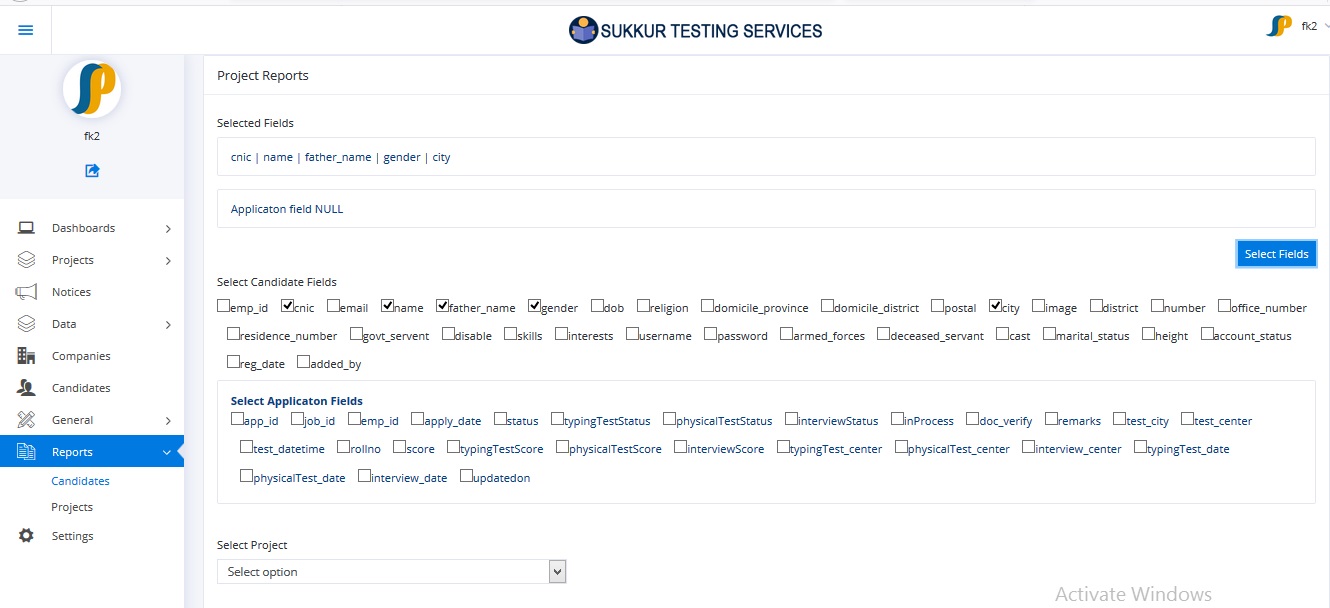Enable the email checkbox

click(x=333, y=306)
